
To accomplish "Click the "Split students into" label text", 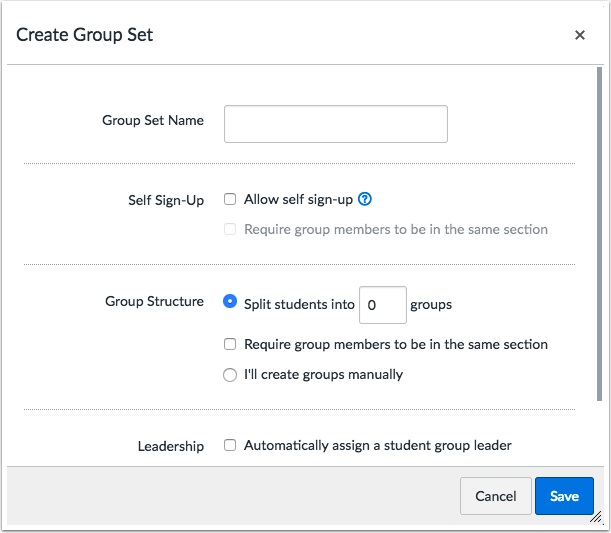I will click(x=299, y=305).
